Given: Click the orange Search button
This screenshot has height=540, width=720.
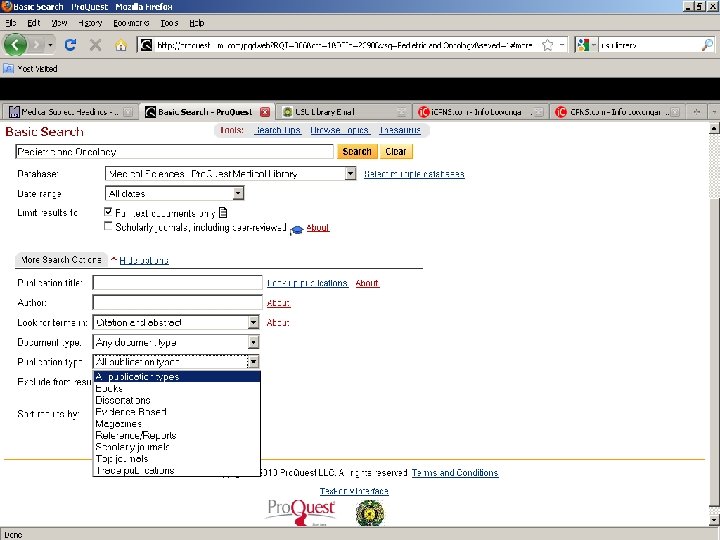Looking at the screenshot, I should click(357, 151).
